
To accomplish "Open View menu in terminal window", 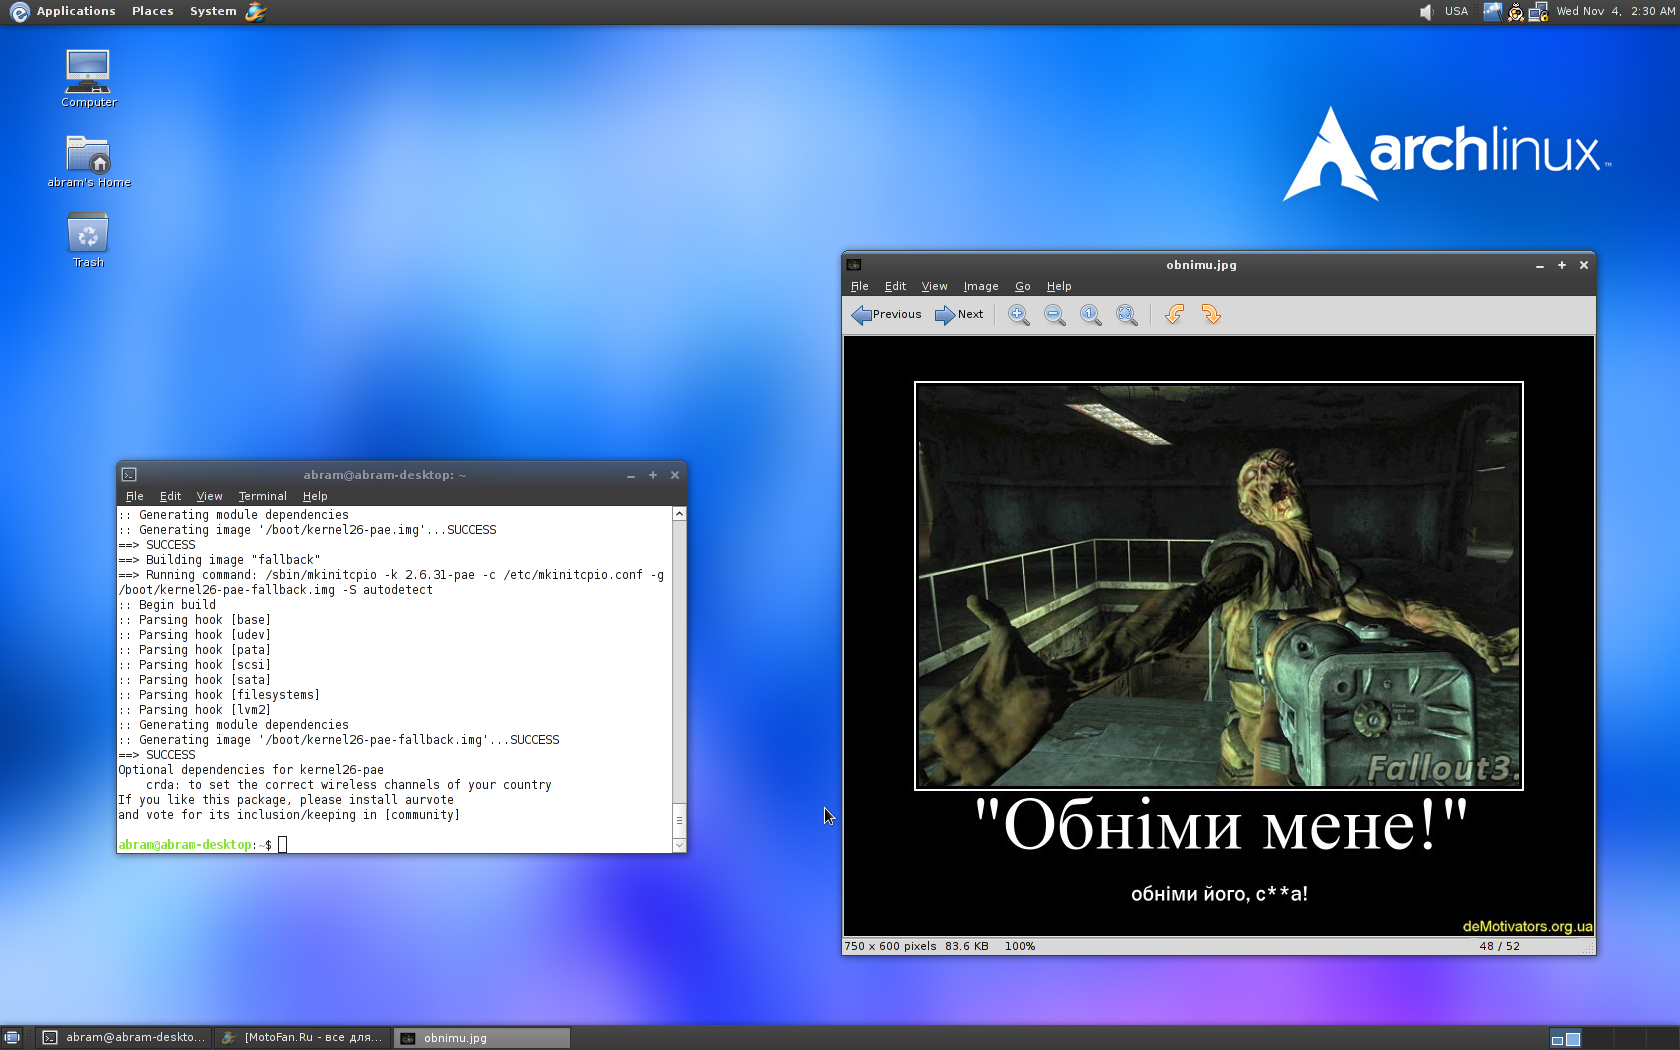I will 210,496.
